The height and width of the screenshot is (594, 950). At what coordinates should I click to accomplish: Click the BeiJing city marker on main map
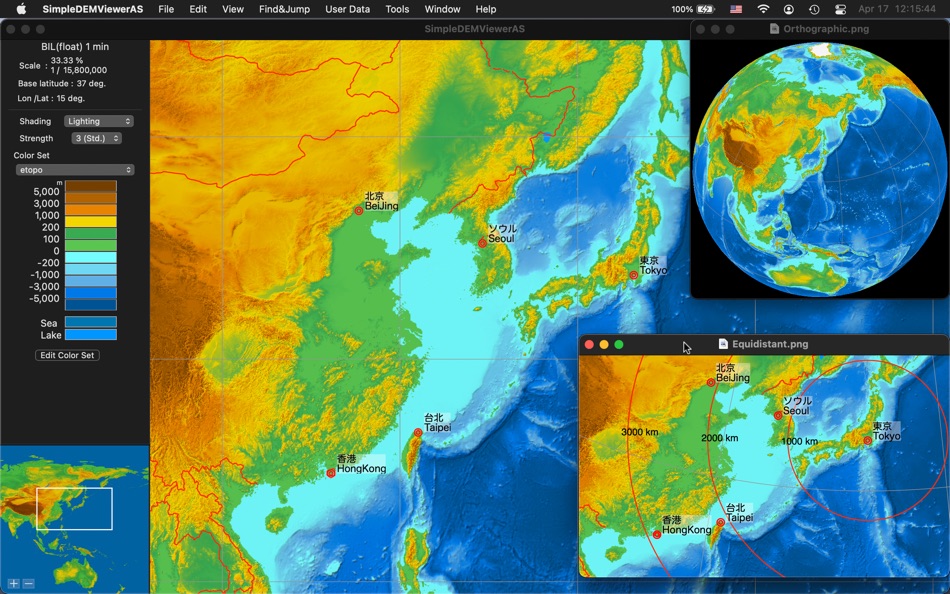coord(359,211)
